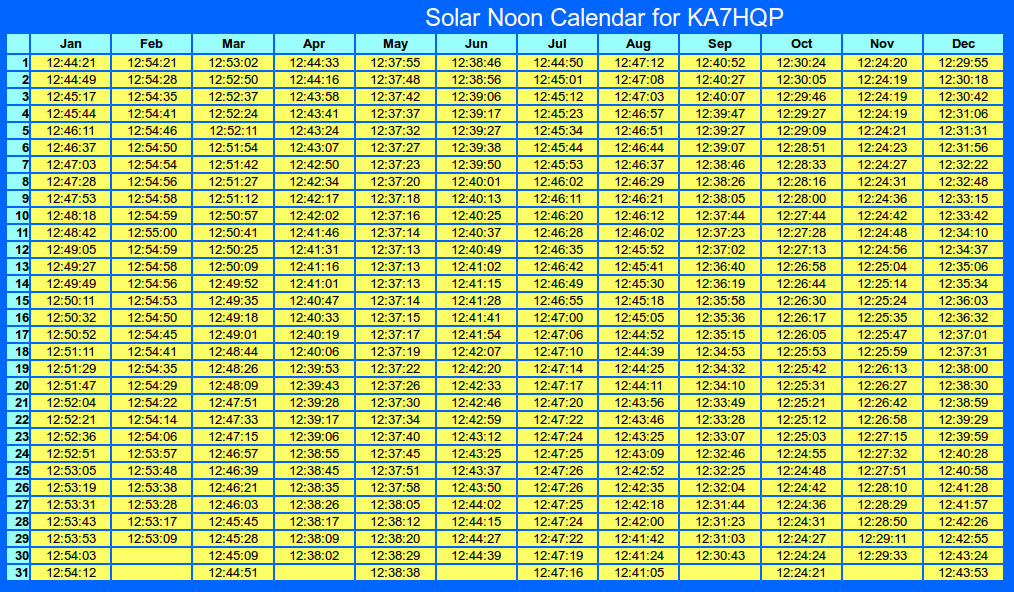The image size is (1014, 592).
Task: Click August 31 cell 12:41:05
Action: coord(638,573)
